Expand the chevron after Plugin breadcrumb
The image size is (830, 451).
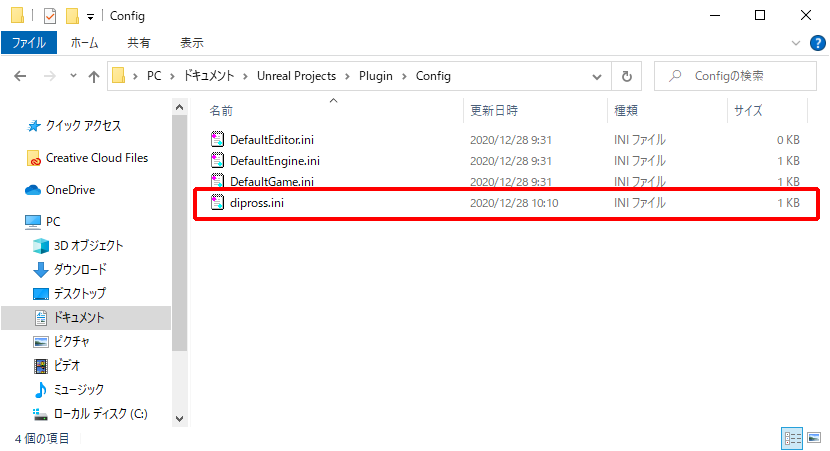(404, 76)
